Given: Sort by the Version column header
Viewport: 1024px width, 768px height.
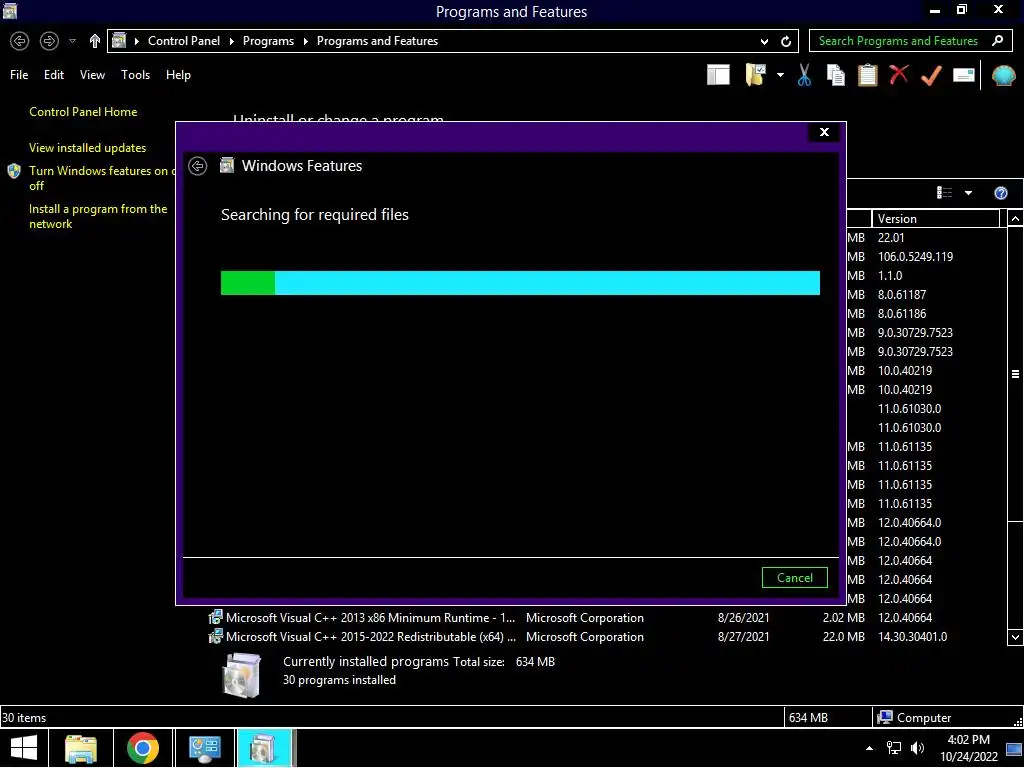Looking at the screenshot, I should pos(935,219).
